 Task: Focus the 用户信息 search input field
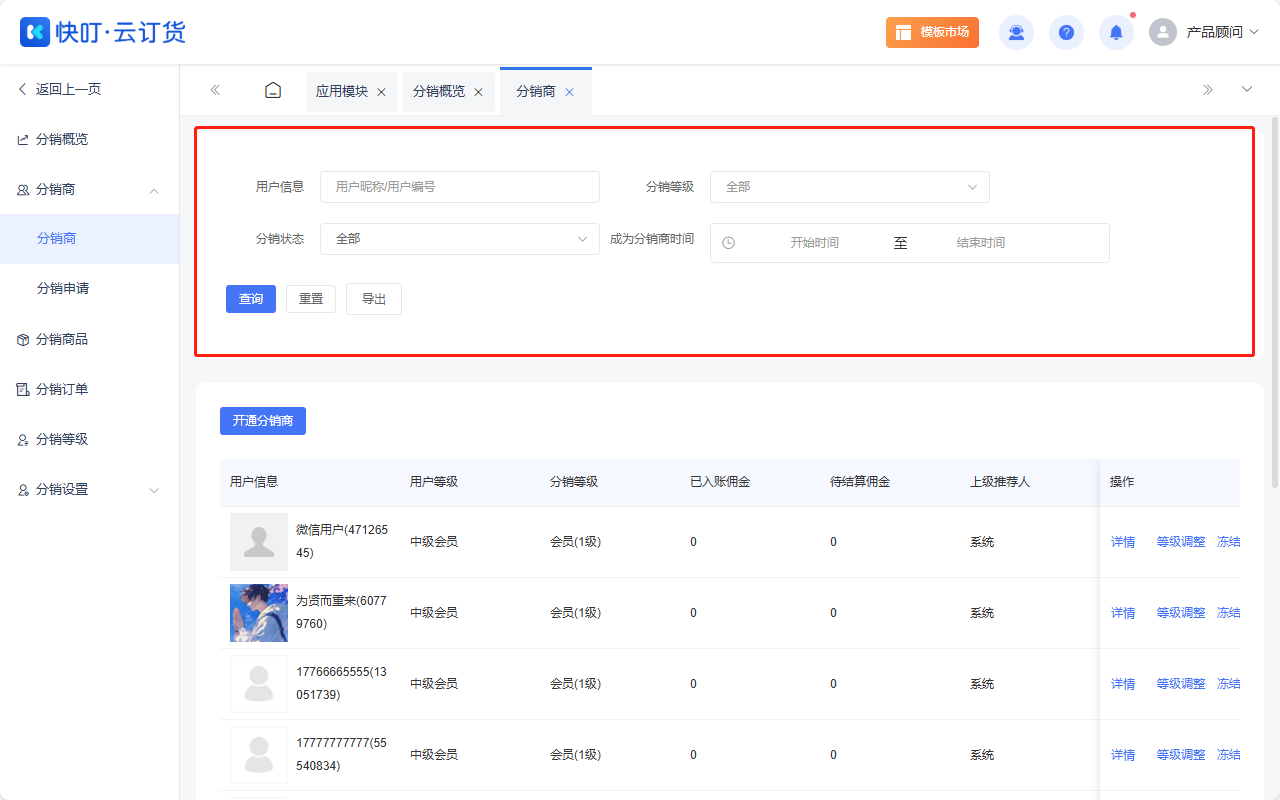(460, 187)
